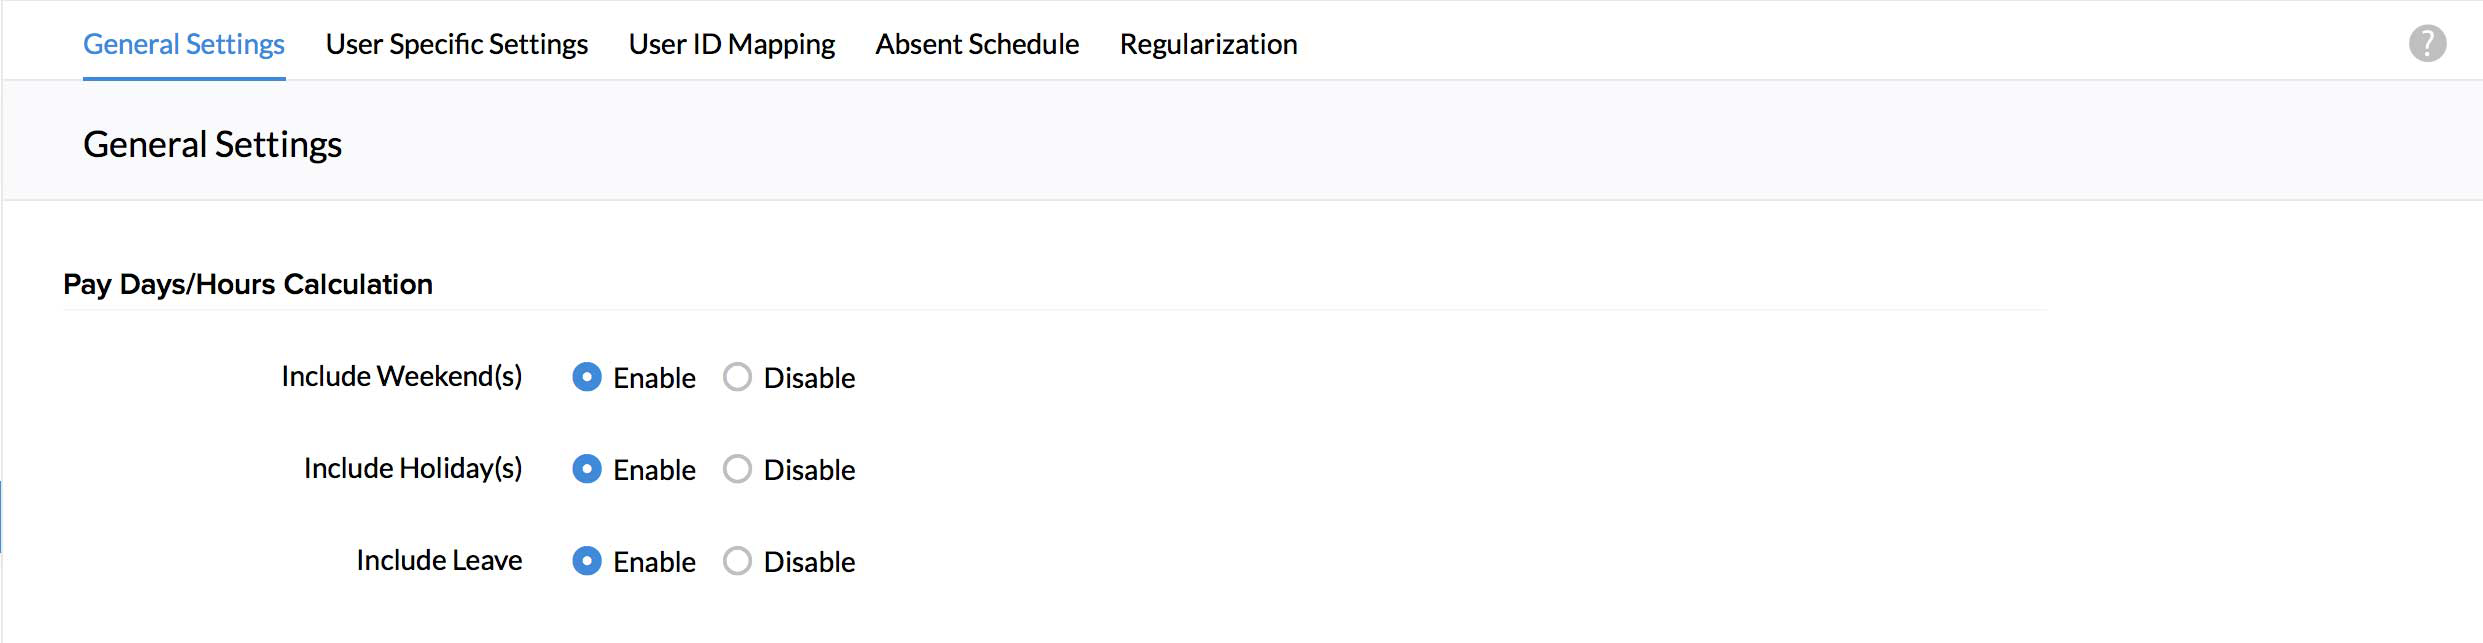2483x643 pixels.
Task: Click the 'Disable' text beside Include Leave
Action: coord(809,562)
